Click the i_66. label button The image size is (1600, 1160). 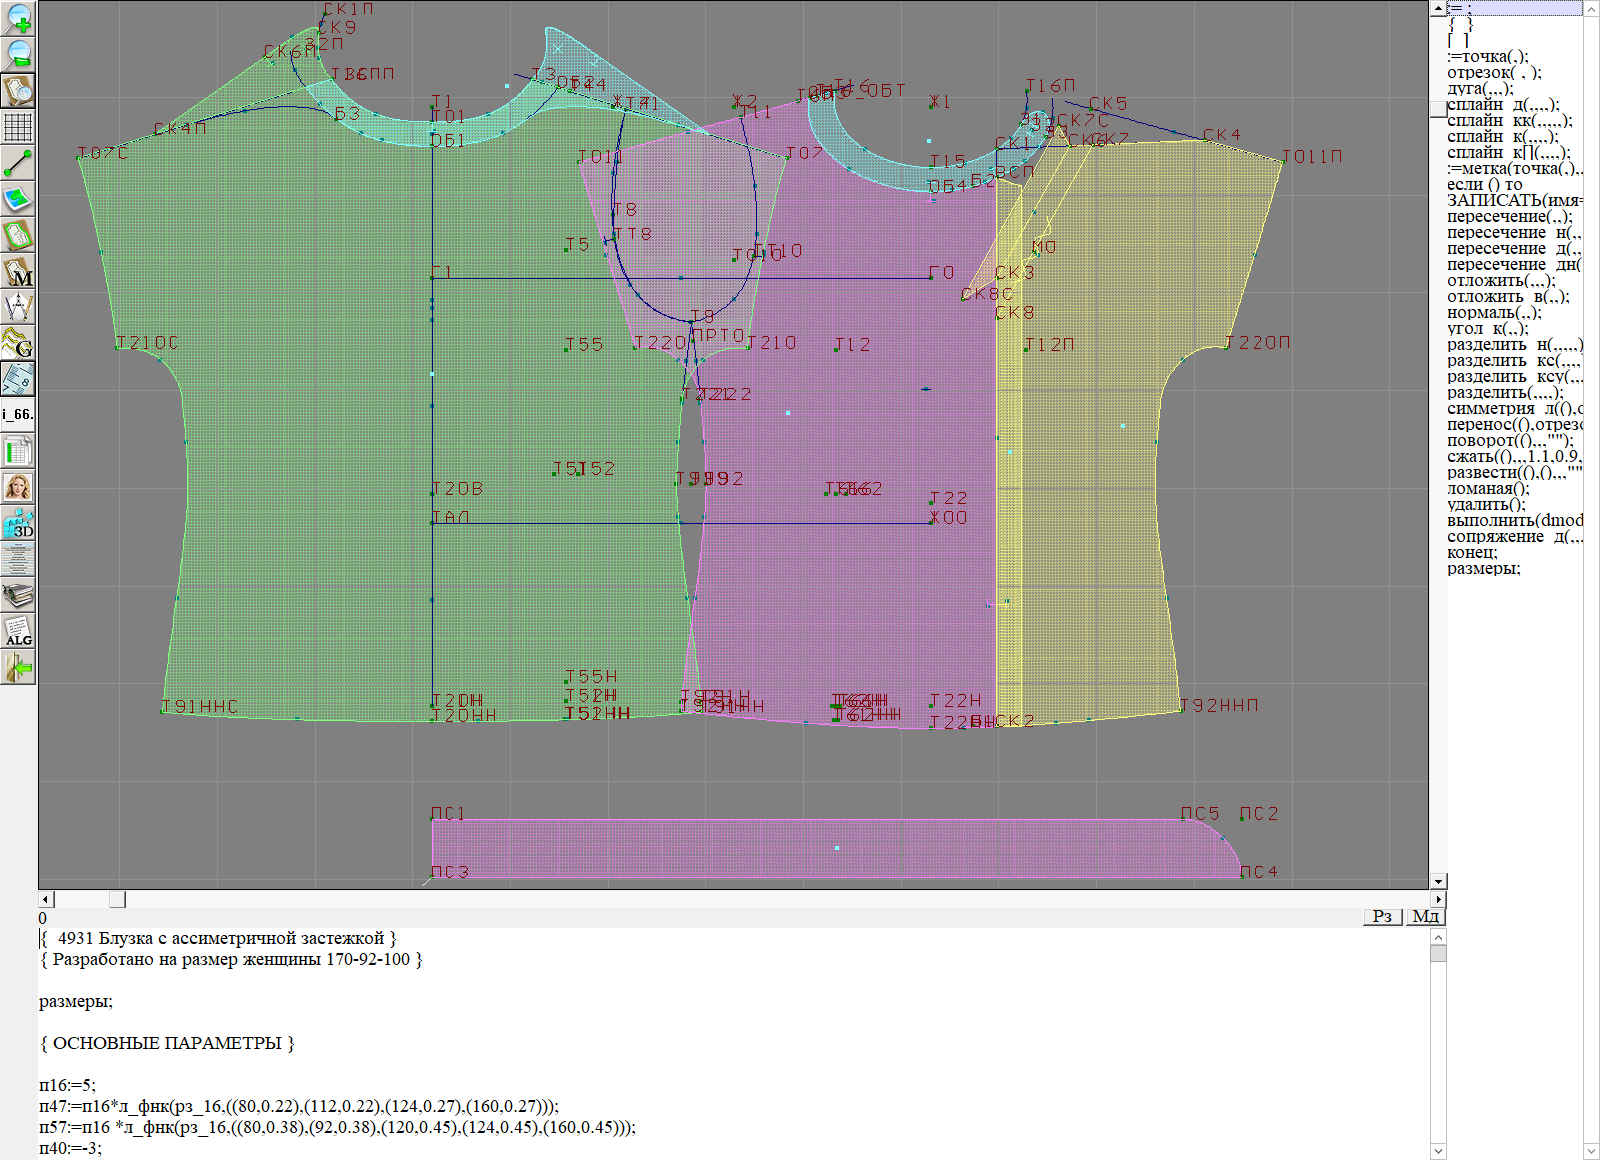pyautogui.click(x=18, y=414)
